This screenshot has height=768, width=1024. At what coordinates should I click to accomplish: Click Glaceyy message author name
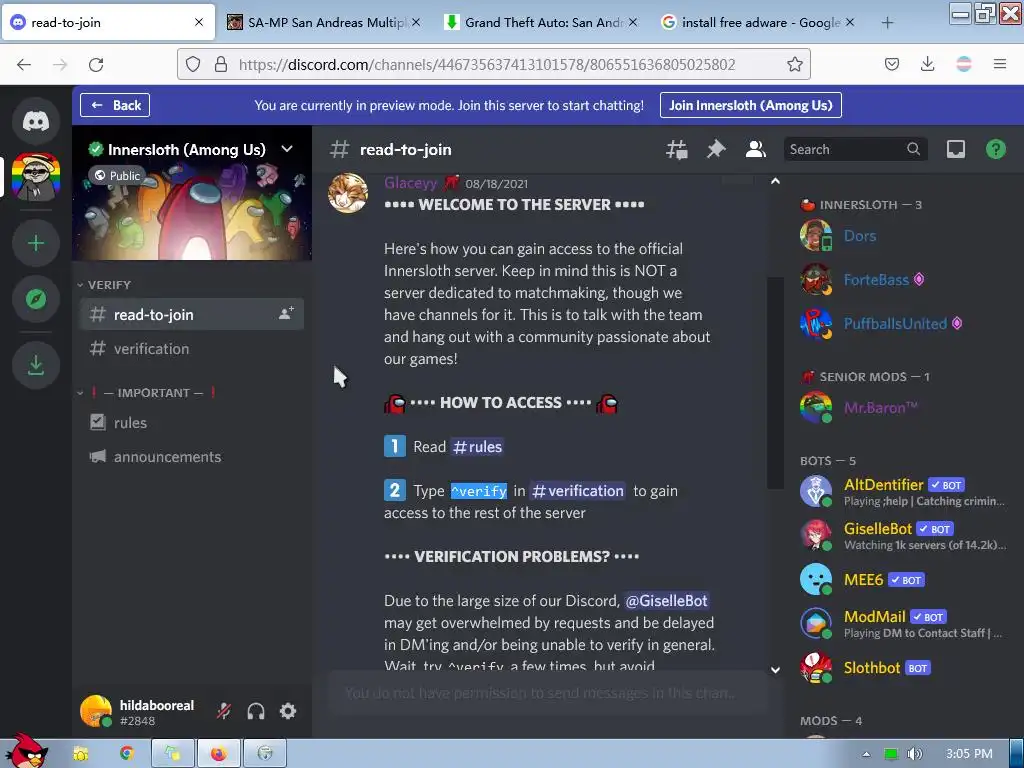coord(410,183)
